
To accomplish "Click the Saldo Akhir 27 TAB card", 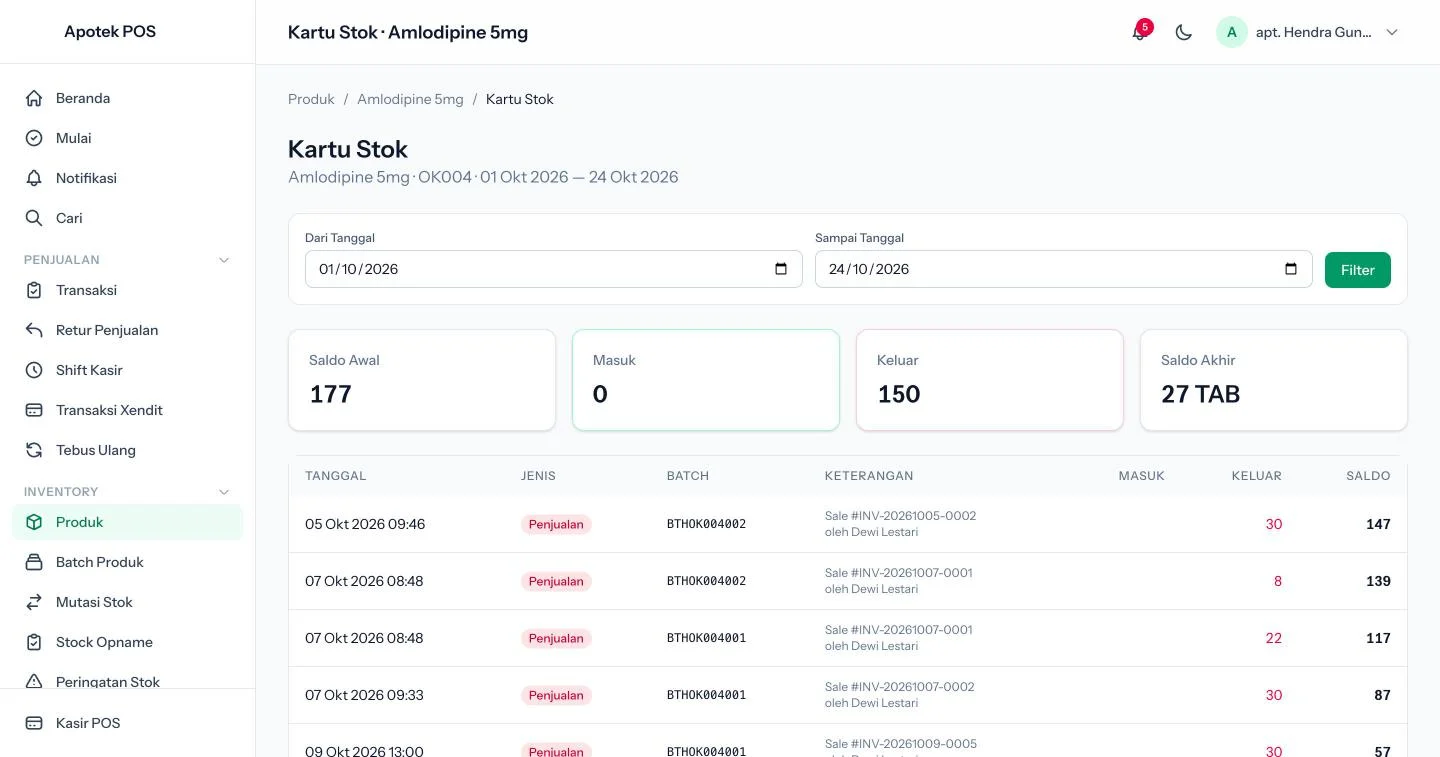I will pos(1274,380).
